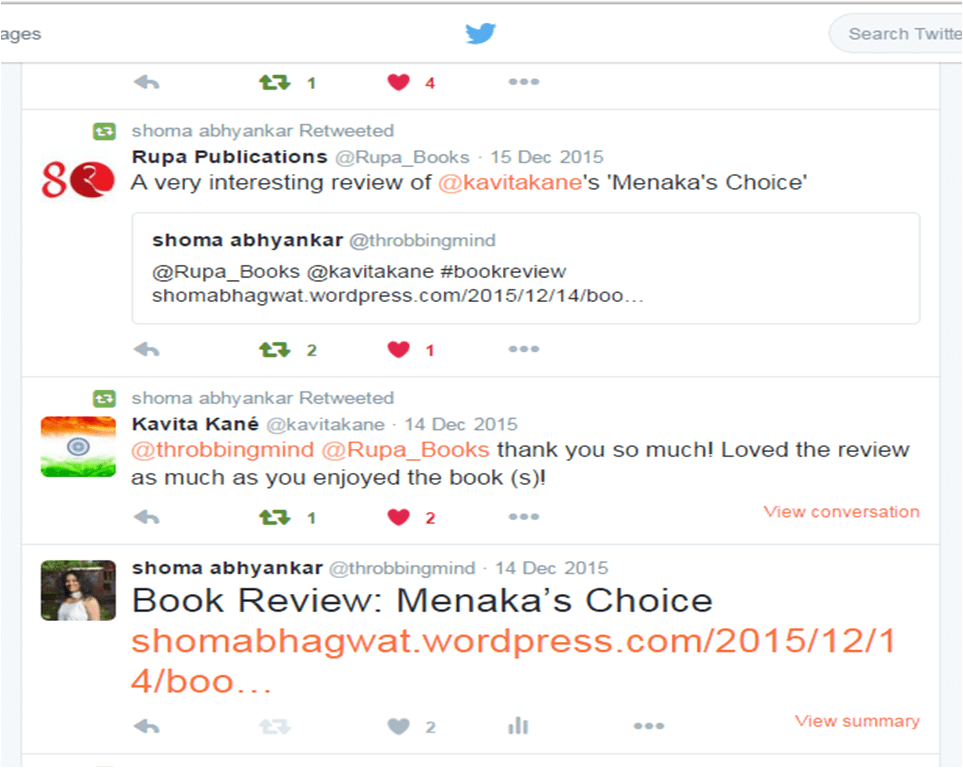Toggle retweet on Kavita Kané's tweet
The image size is (963, 768).
275,517
